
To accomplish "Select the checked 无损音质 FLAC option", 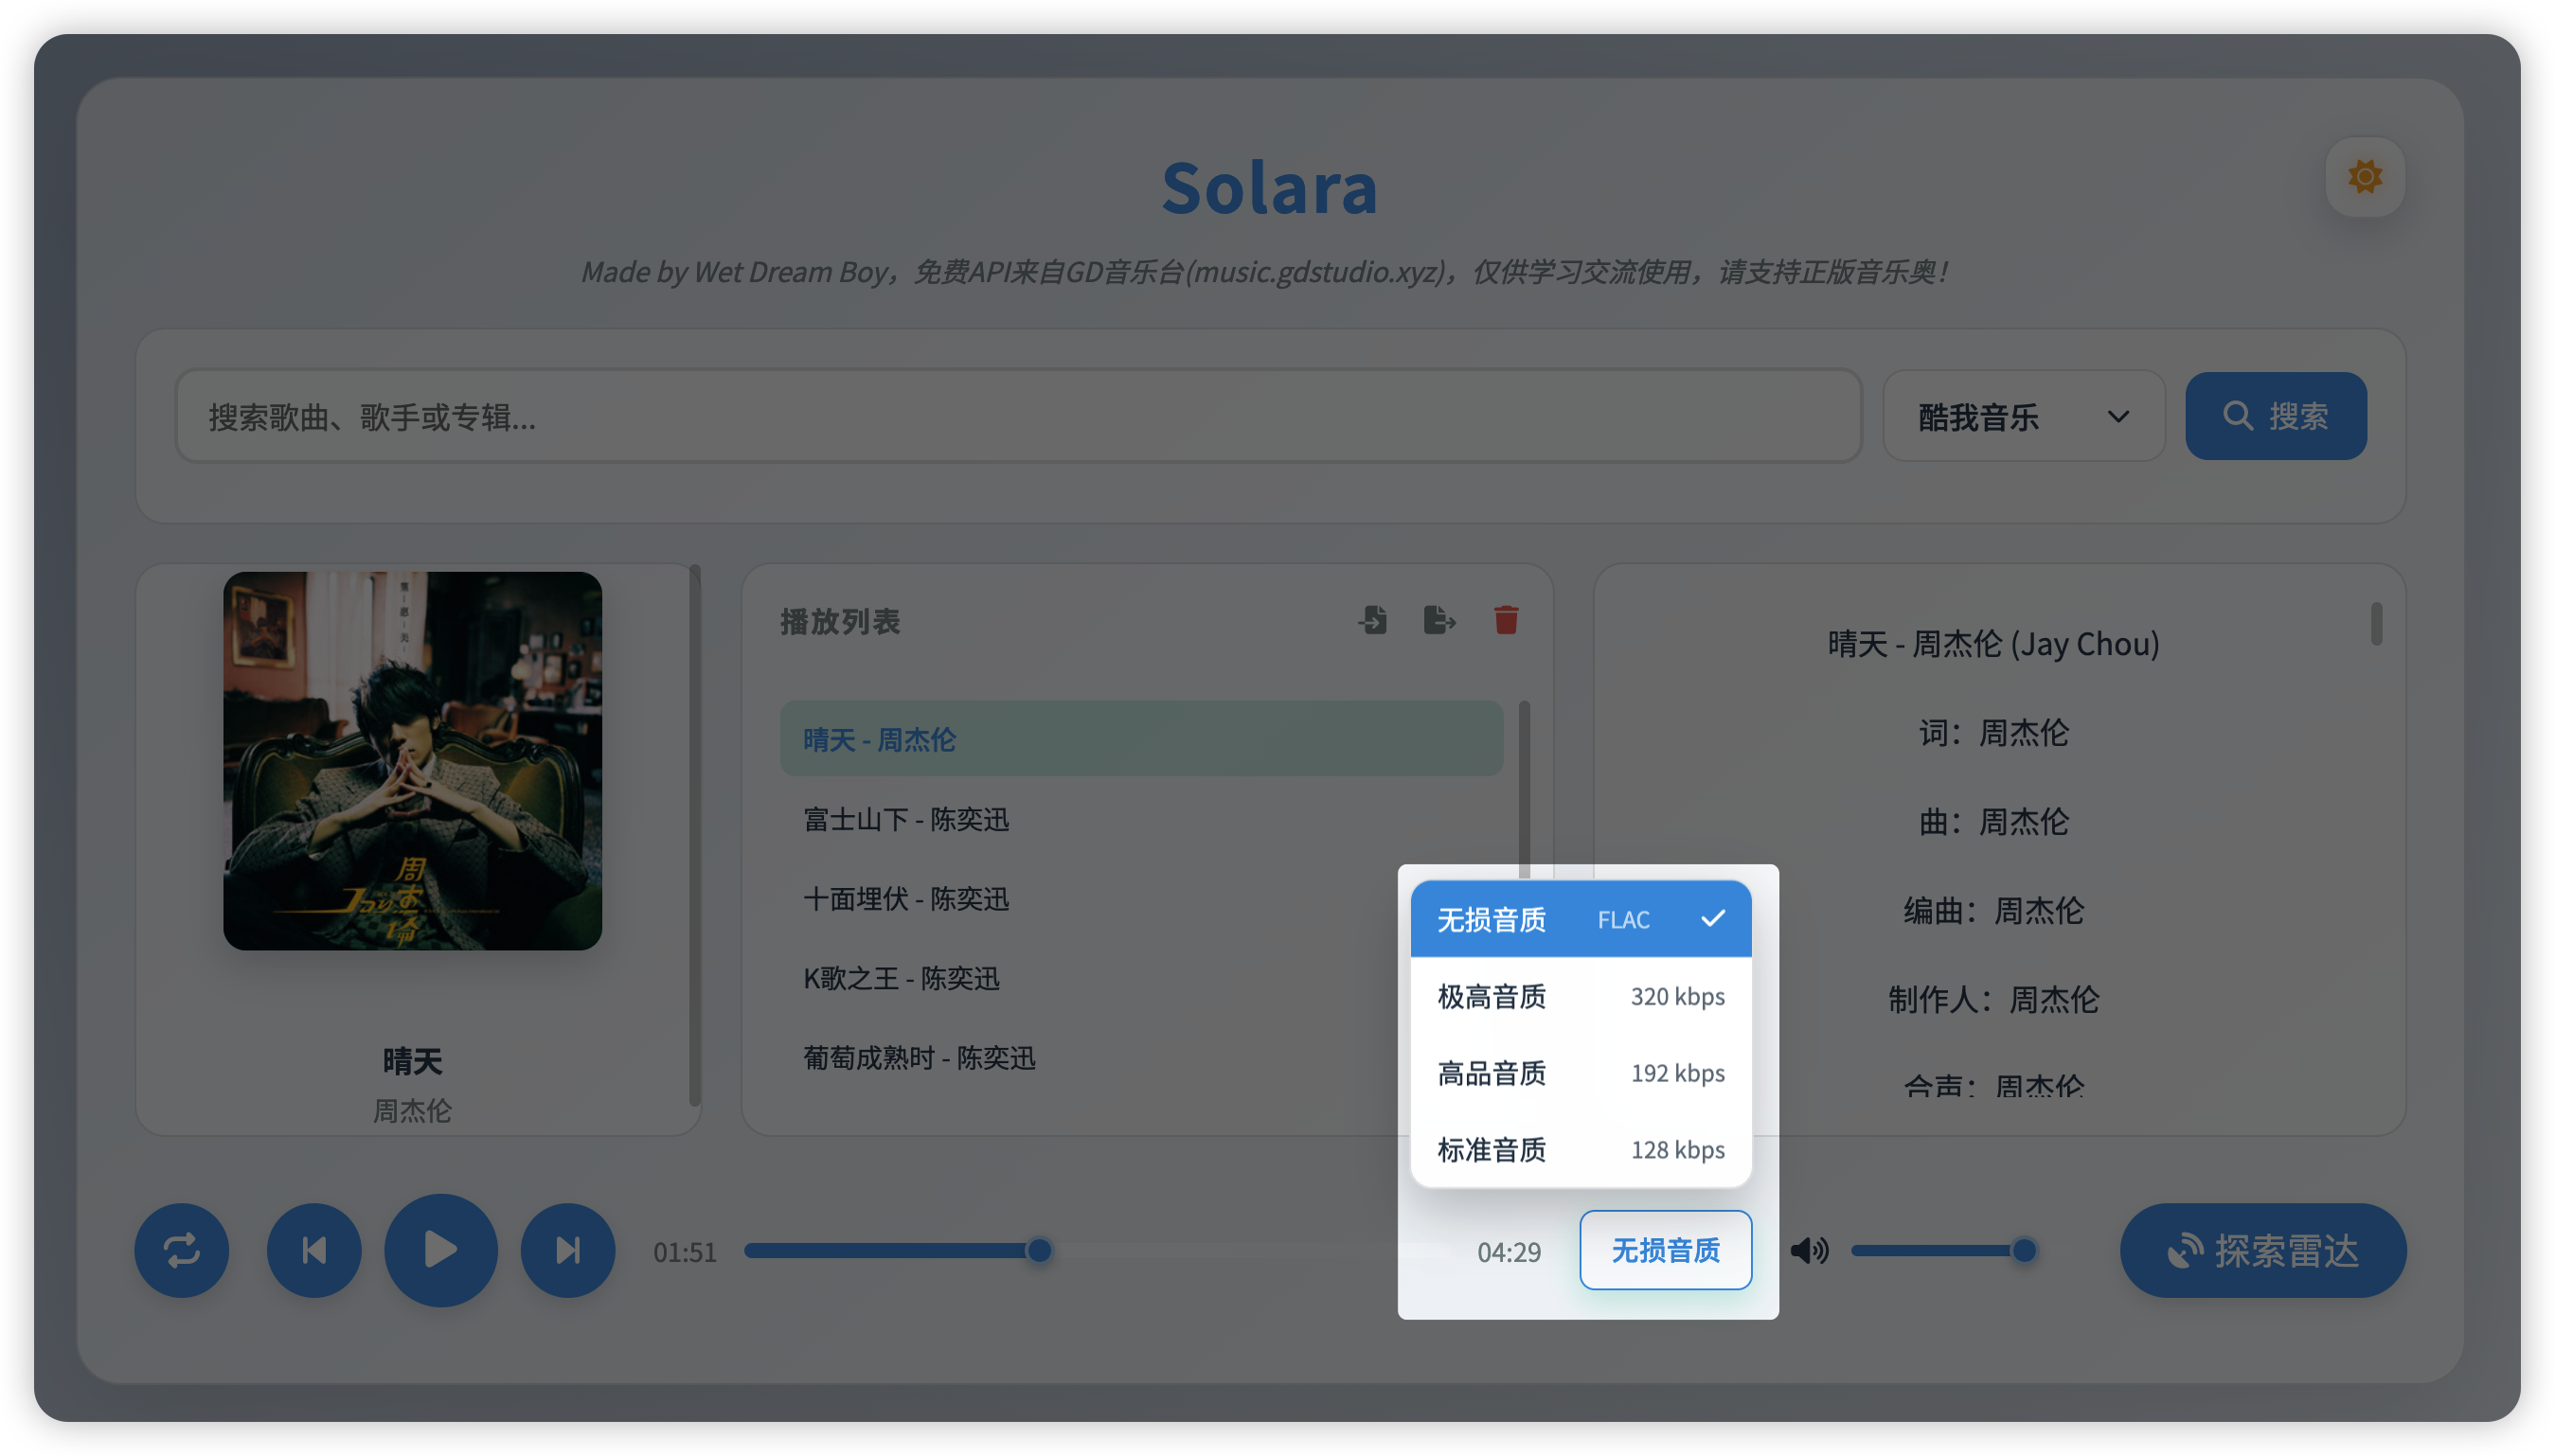I will (x=1580, y=919).
